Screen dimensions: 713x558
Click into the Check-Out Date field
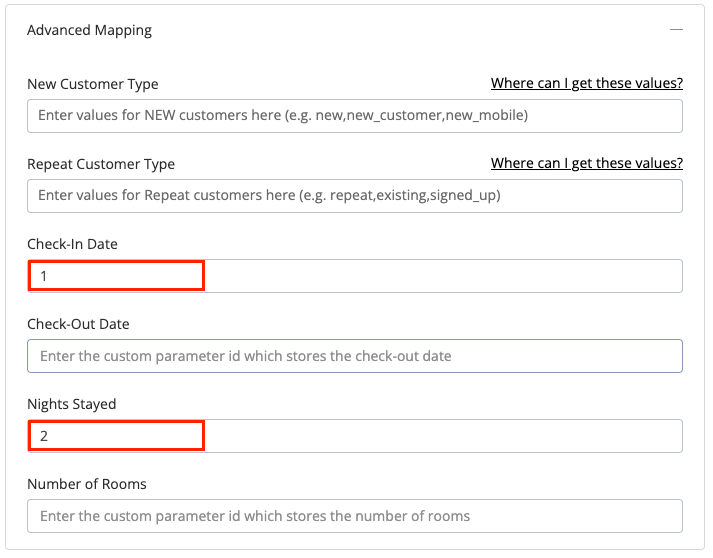[x=355, y=356]
